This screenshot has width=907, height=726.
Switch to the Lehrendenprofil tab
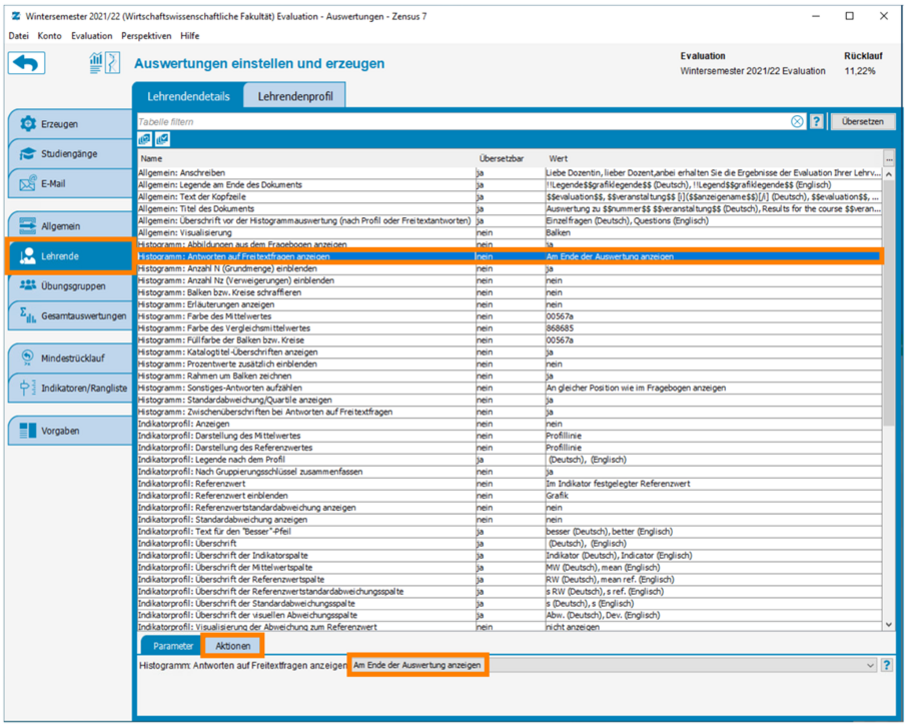point(295,96)
